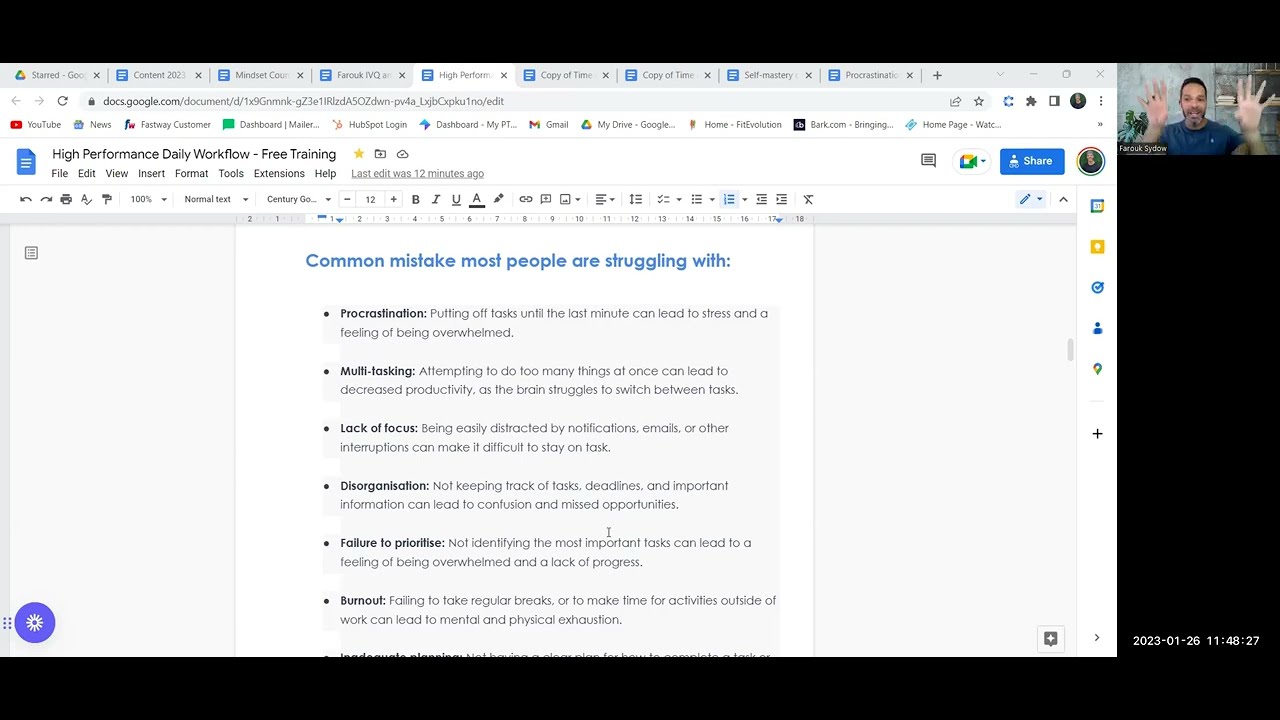Open the Century Gothic font dropdown
The width and height of the screenshot is (1280, 720).
click(298, 199)
